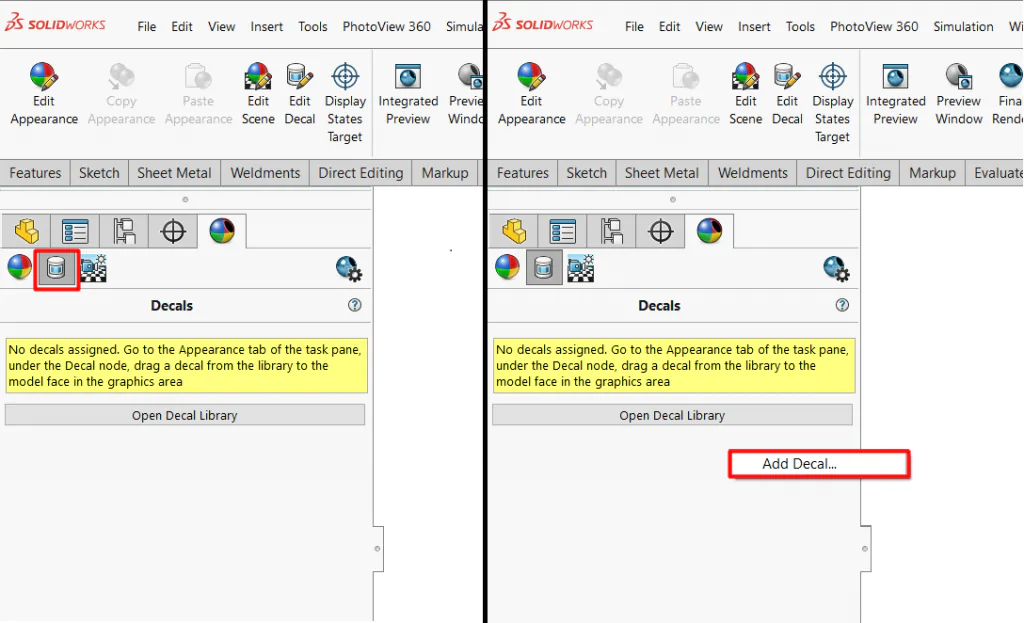Open PhotoView options gear in left screenshot
The width and height of the screenshot is (1024, 623).
(x=349, y=268)
